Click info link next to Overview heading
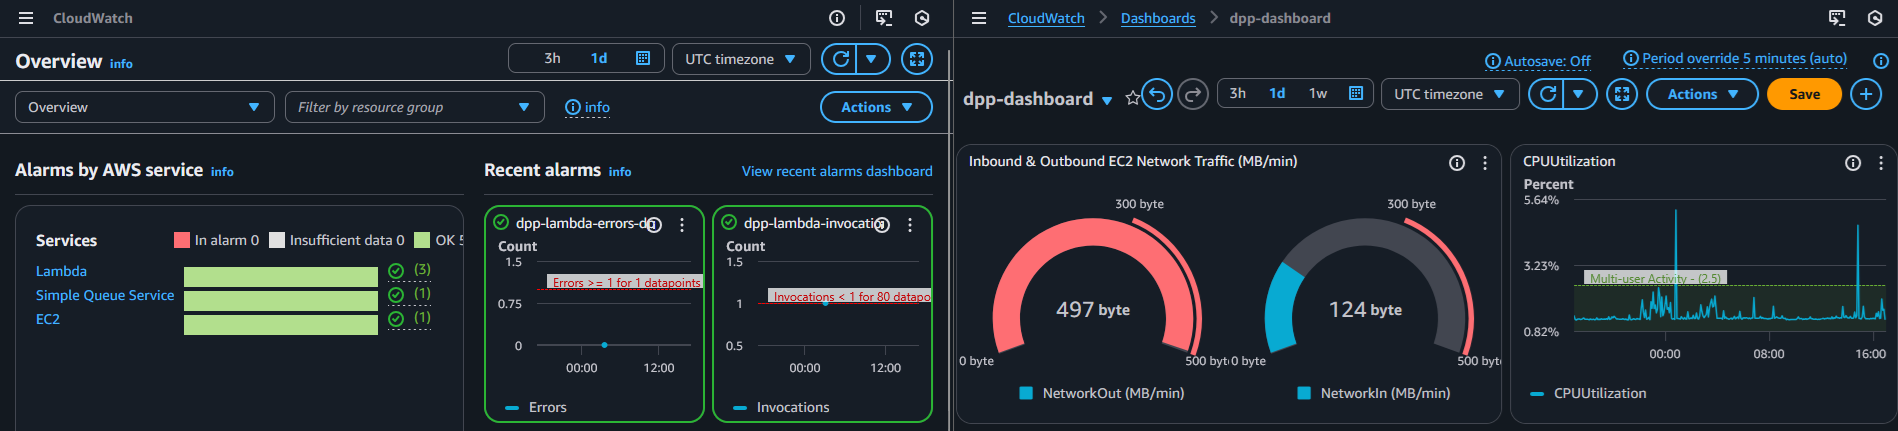Screen dimensions: 1898x431 (x=121, y=64)
